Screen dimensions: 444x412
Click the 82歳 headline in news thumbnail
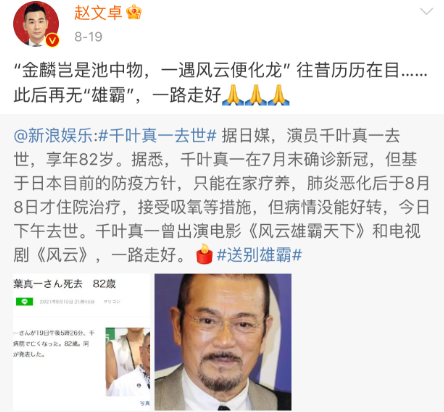(104, 284)
